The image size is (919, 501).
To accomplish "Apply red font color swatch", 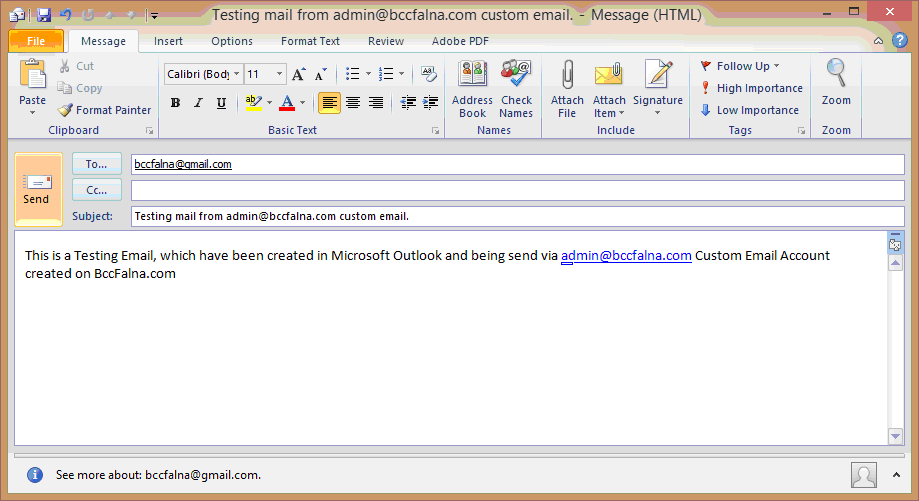I will (287, 103).
